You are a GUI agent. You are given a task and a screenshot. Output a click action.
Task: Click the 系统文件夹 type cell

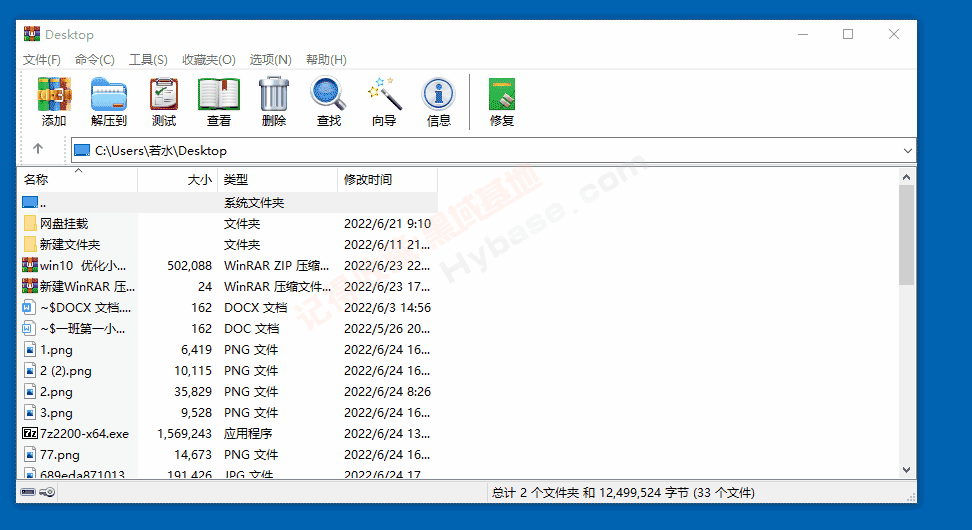pos(254,203)
